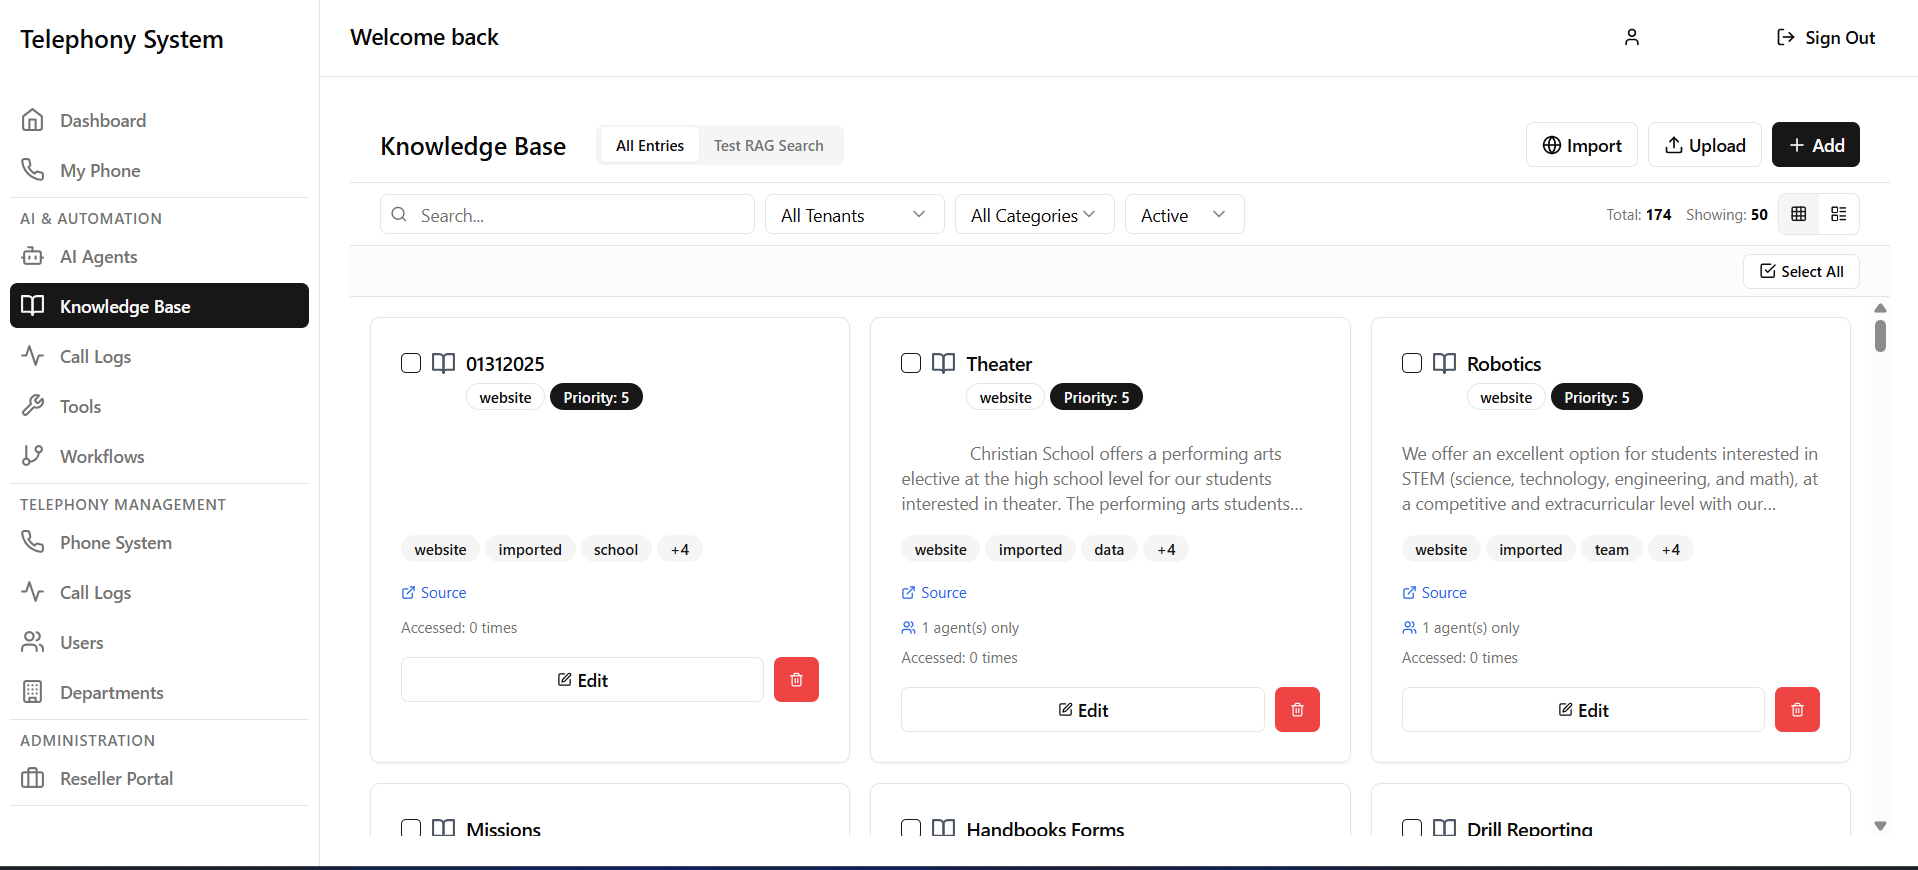Screen dimensions: 1918x870
Task: Expand +4 tags on 01312025 card
Action: point(680,549)
